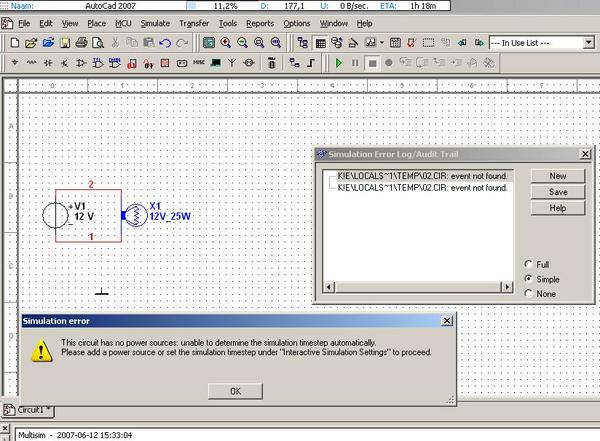This screenshot has width=600, height=441.
Task: Click the Print icon in toolbar
Action: [83, 43]
